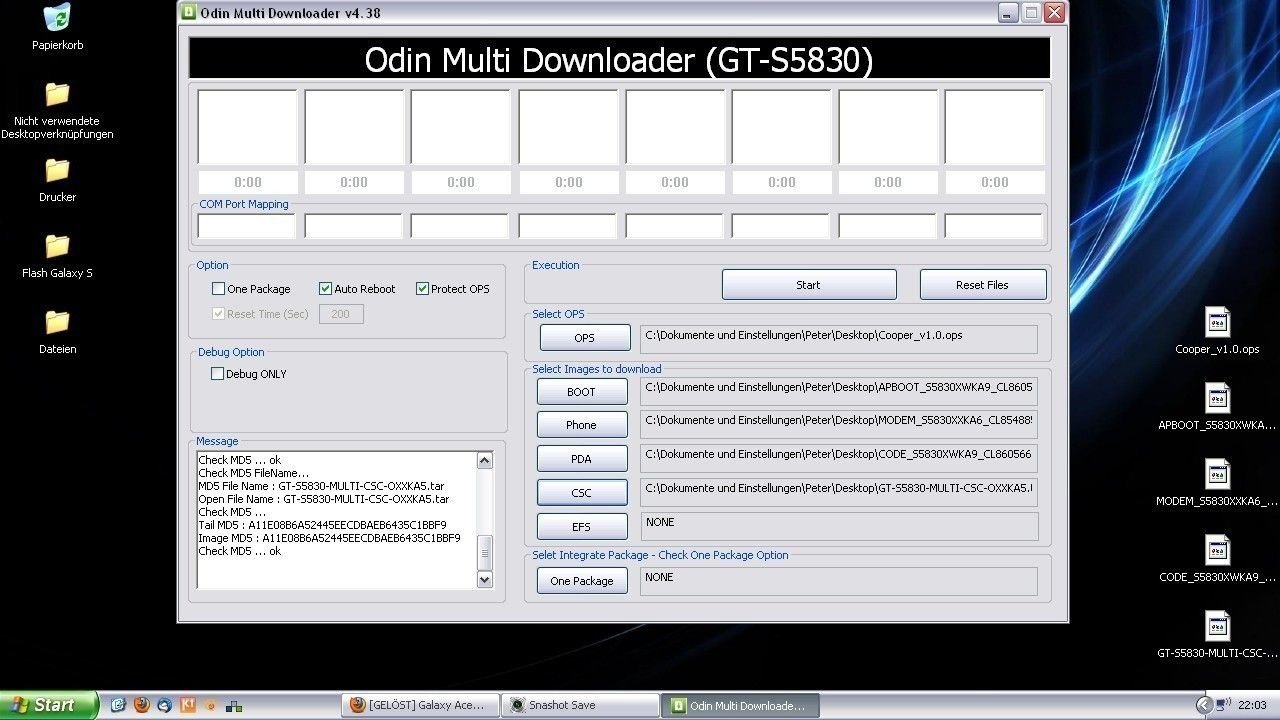This screenshot has height=720, width=1280.
Task: Launch Firefox from quick launch bar
Action: pos(142,705)
